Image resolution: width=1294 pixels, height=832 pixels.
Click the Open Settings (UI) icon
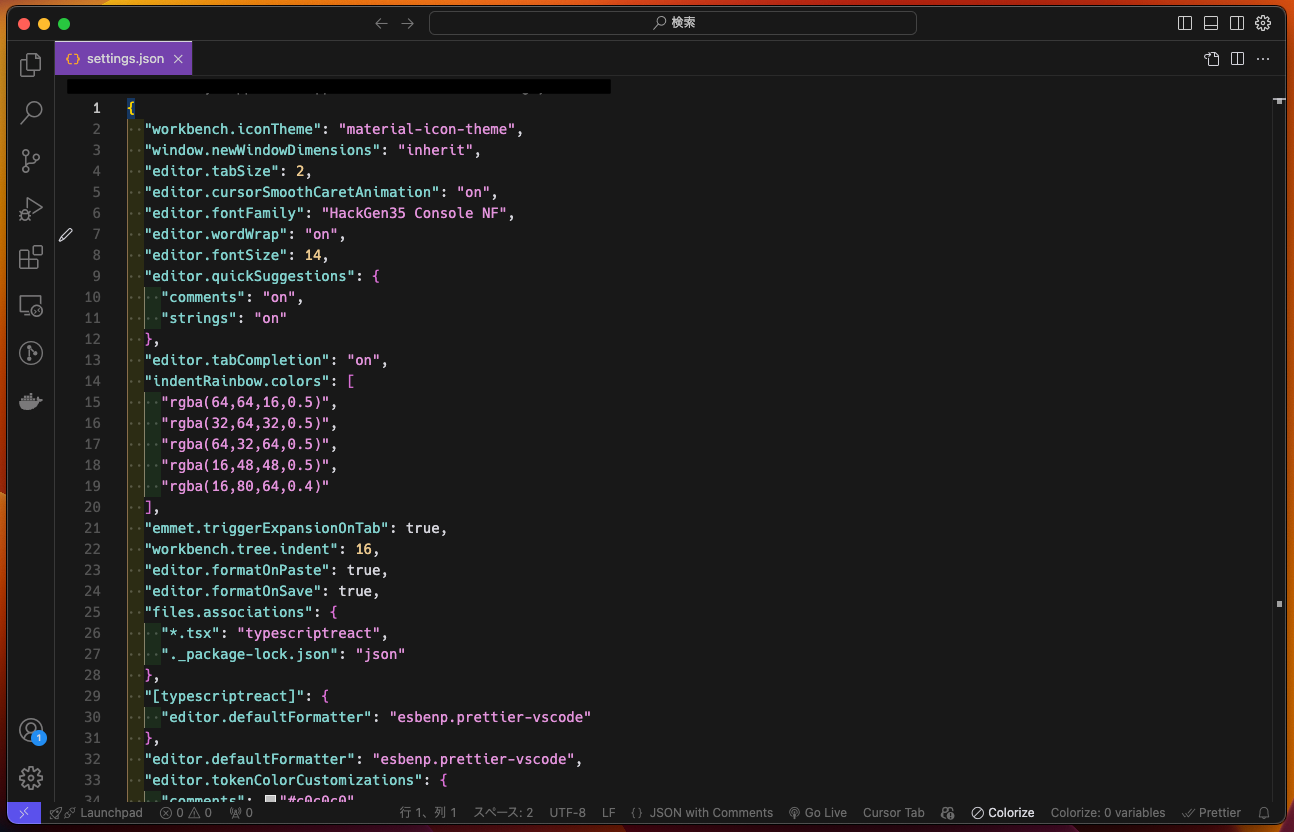(1211, 59)
